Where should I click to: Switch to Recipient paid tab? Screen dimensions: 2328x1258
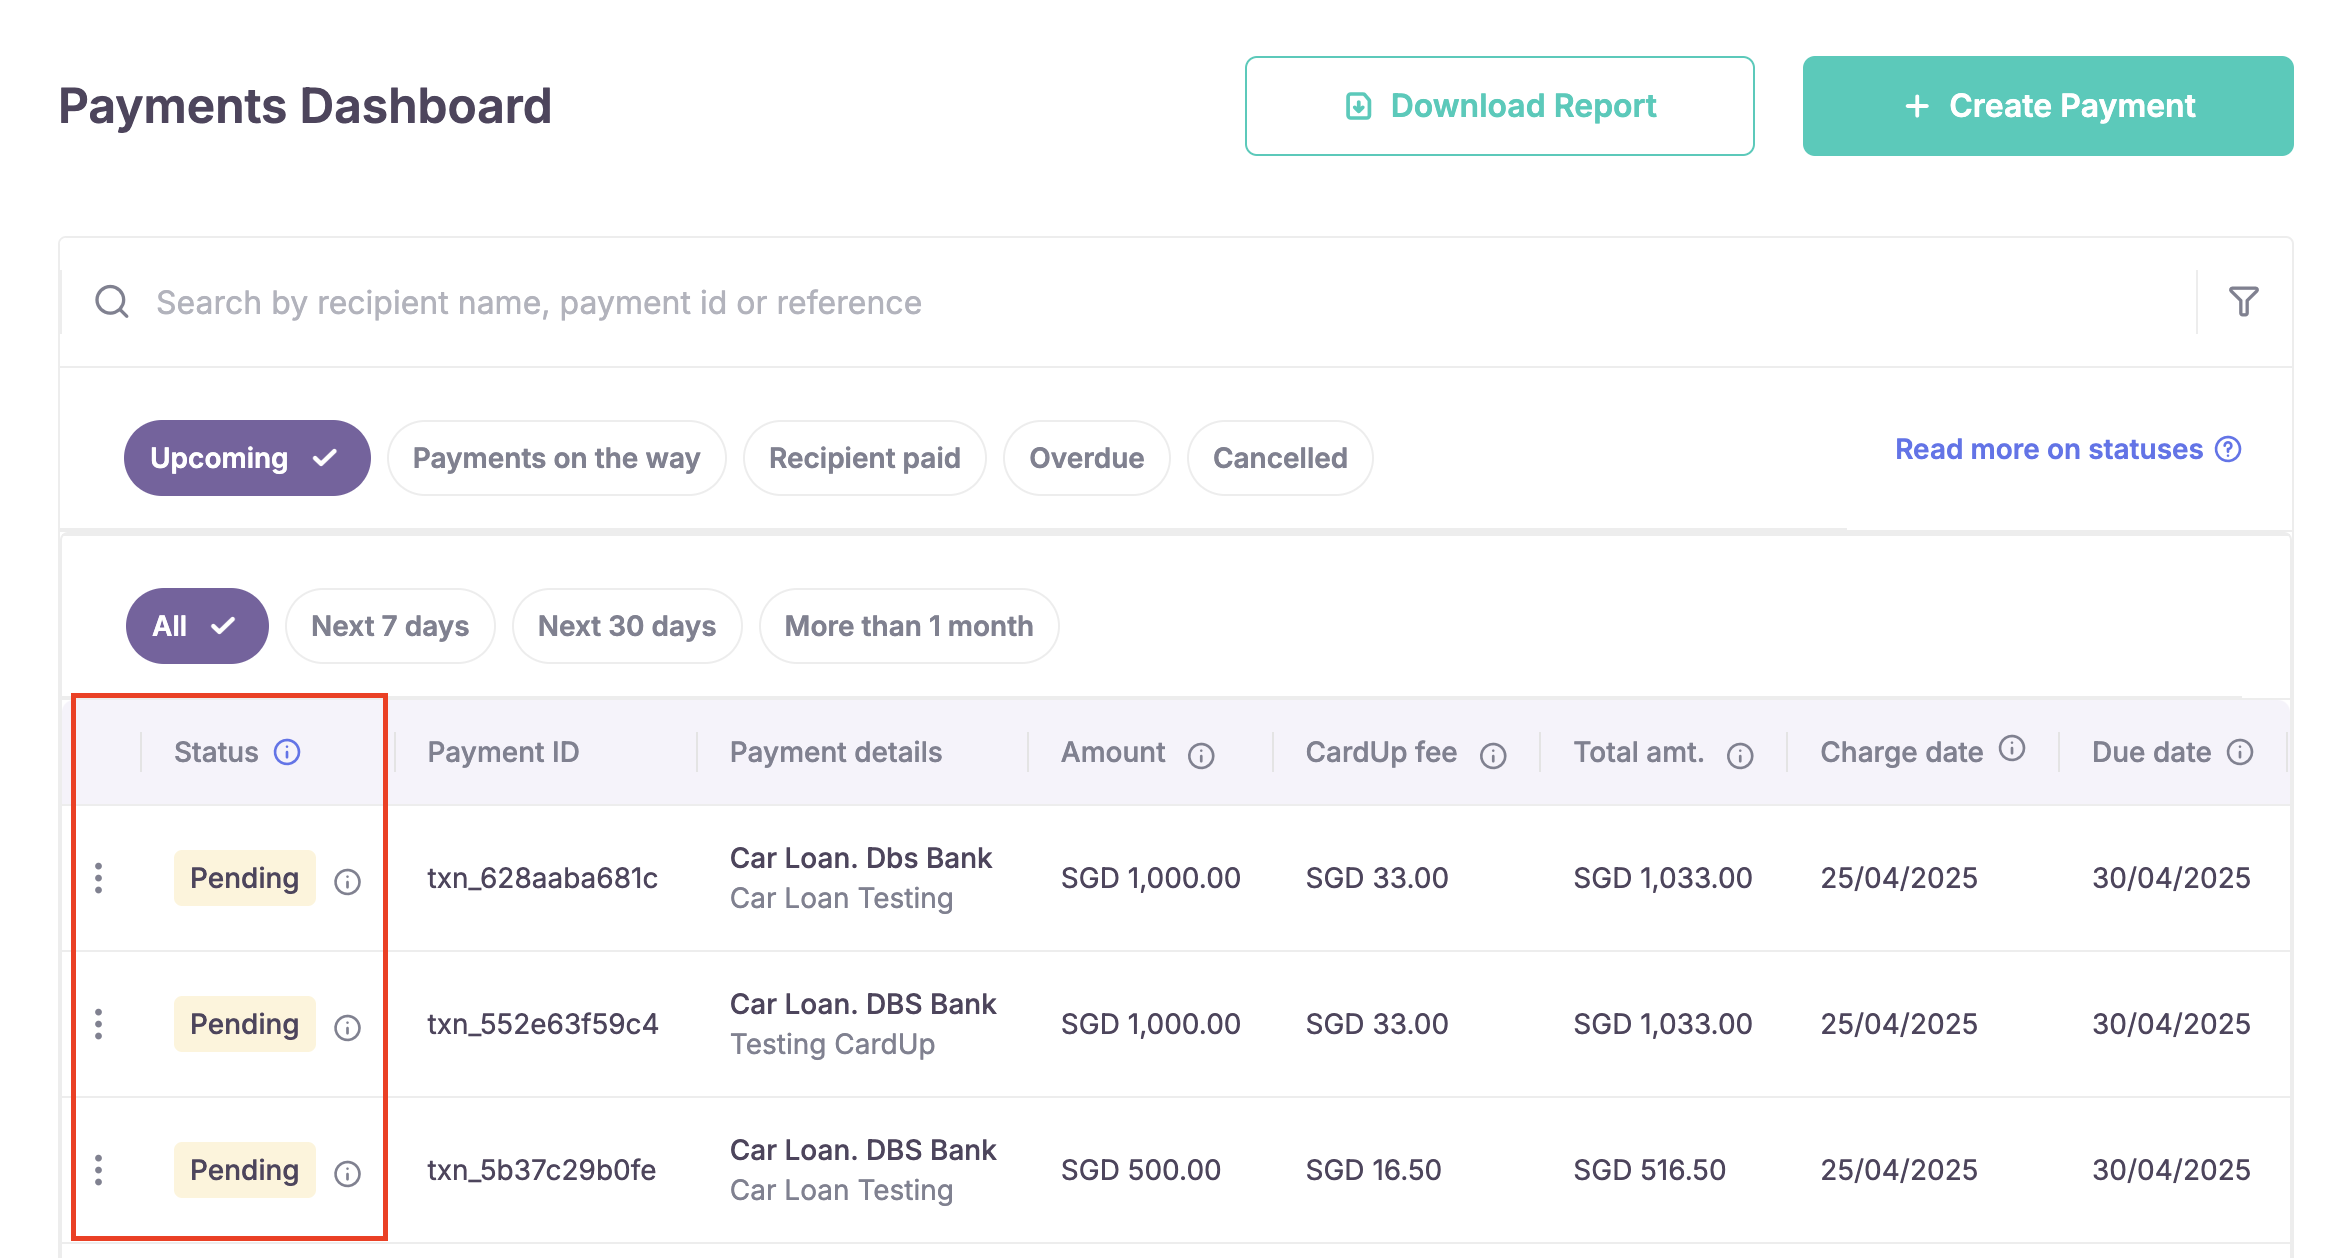[x=864, y=458]
